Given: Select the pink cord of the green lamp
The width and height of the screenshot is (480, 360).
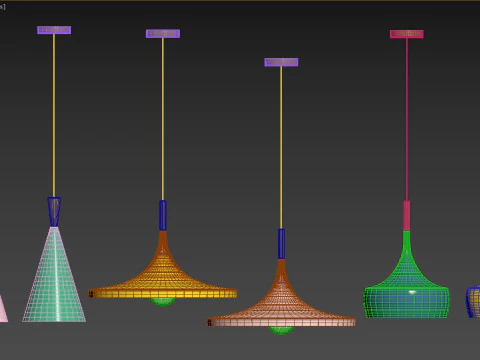Looking at the screenshot, I should click(x=407, y=119).
